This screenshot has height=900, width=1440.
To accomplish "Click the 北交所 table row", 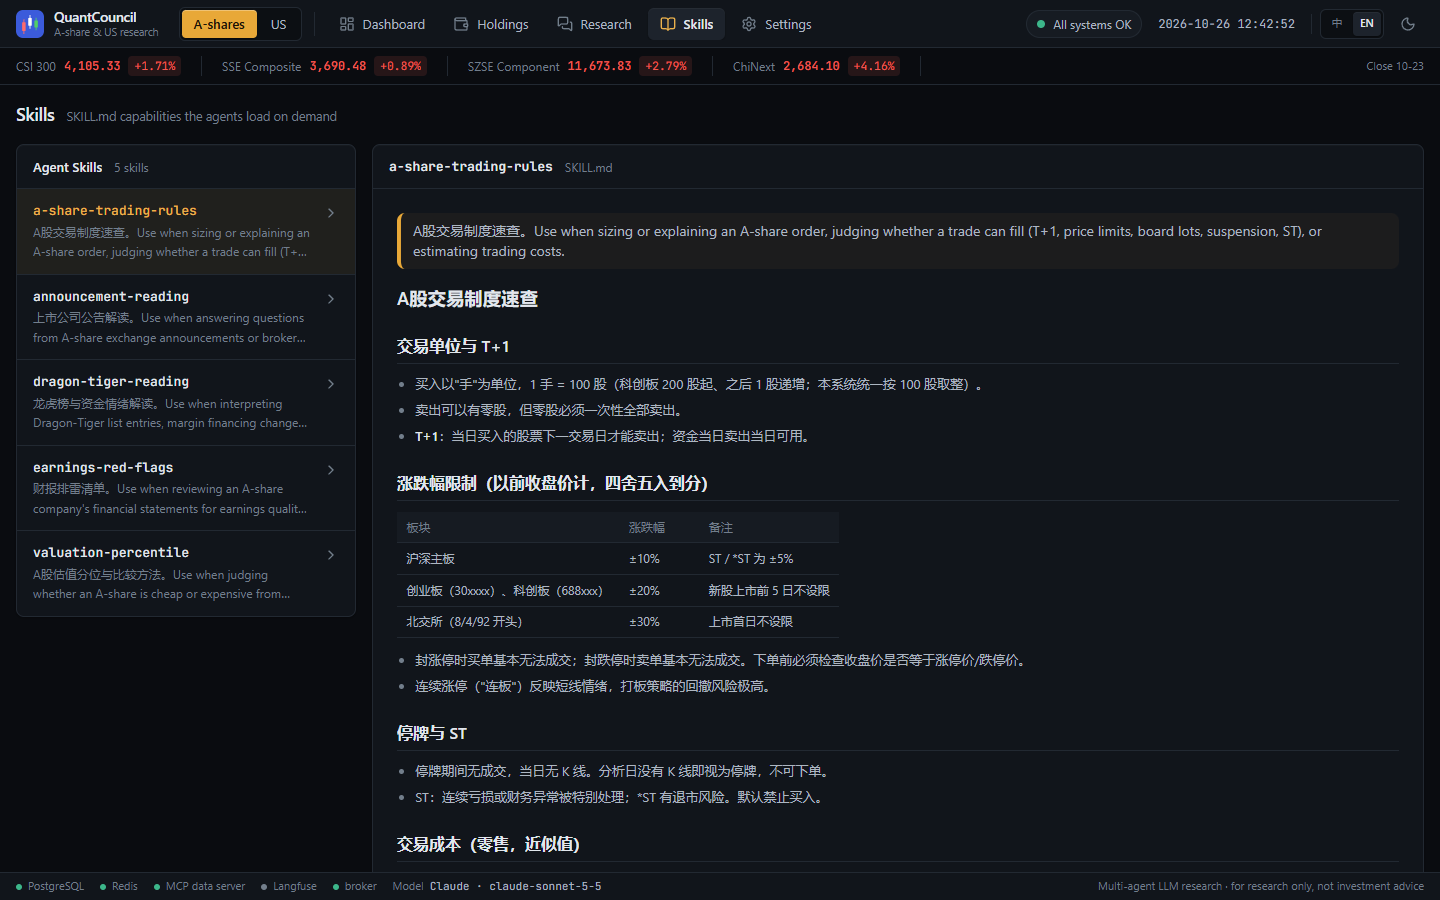I will coord(618,622).
